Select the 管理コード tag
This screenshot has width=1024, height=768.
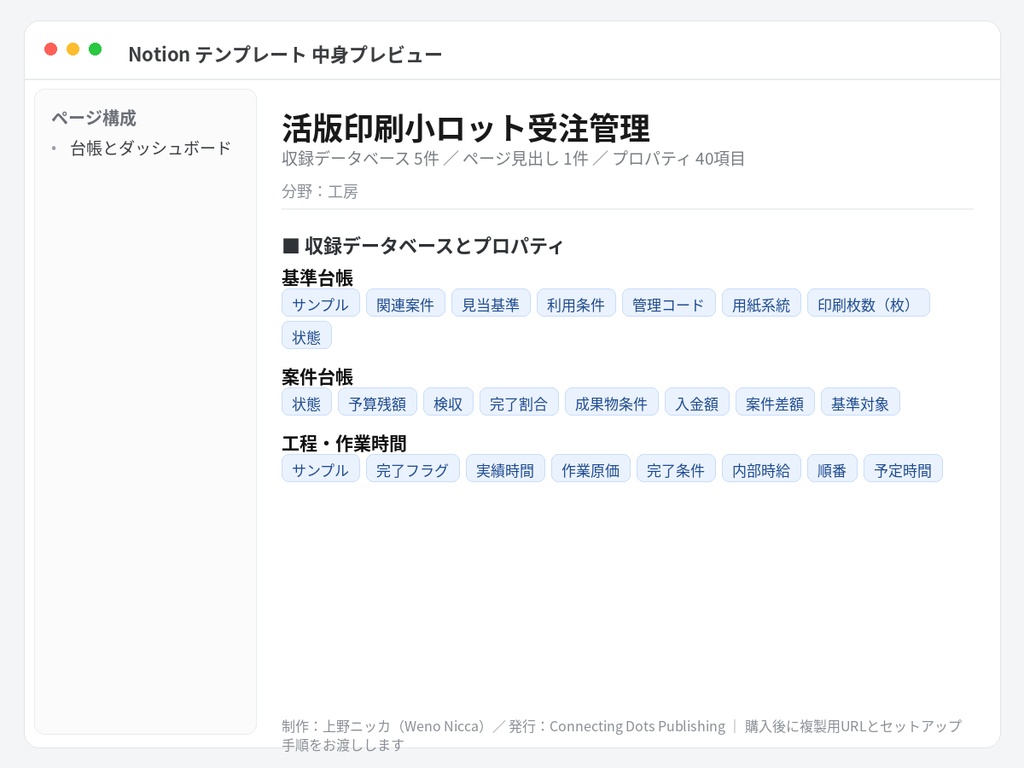669,303
